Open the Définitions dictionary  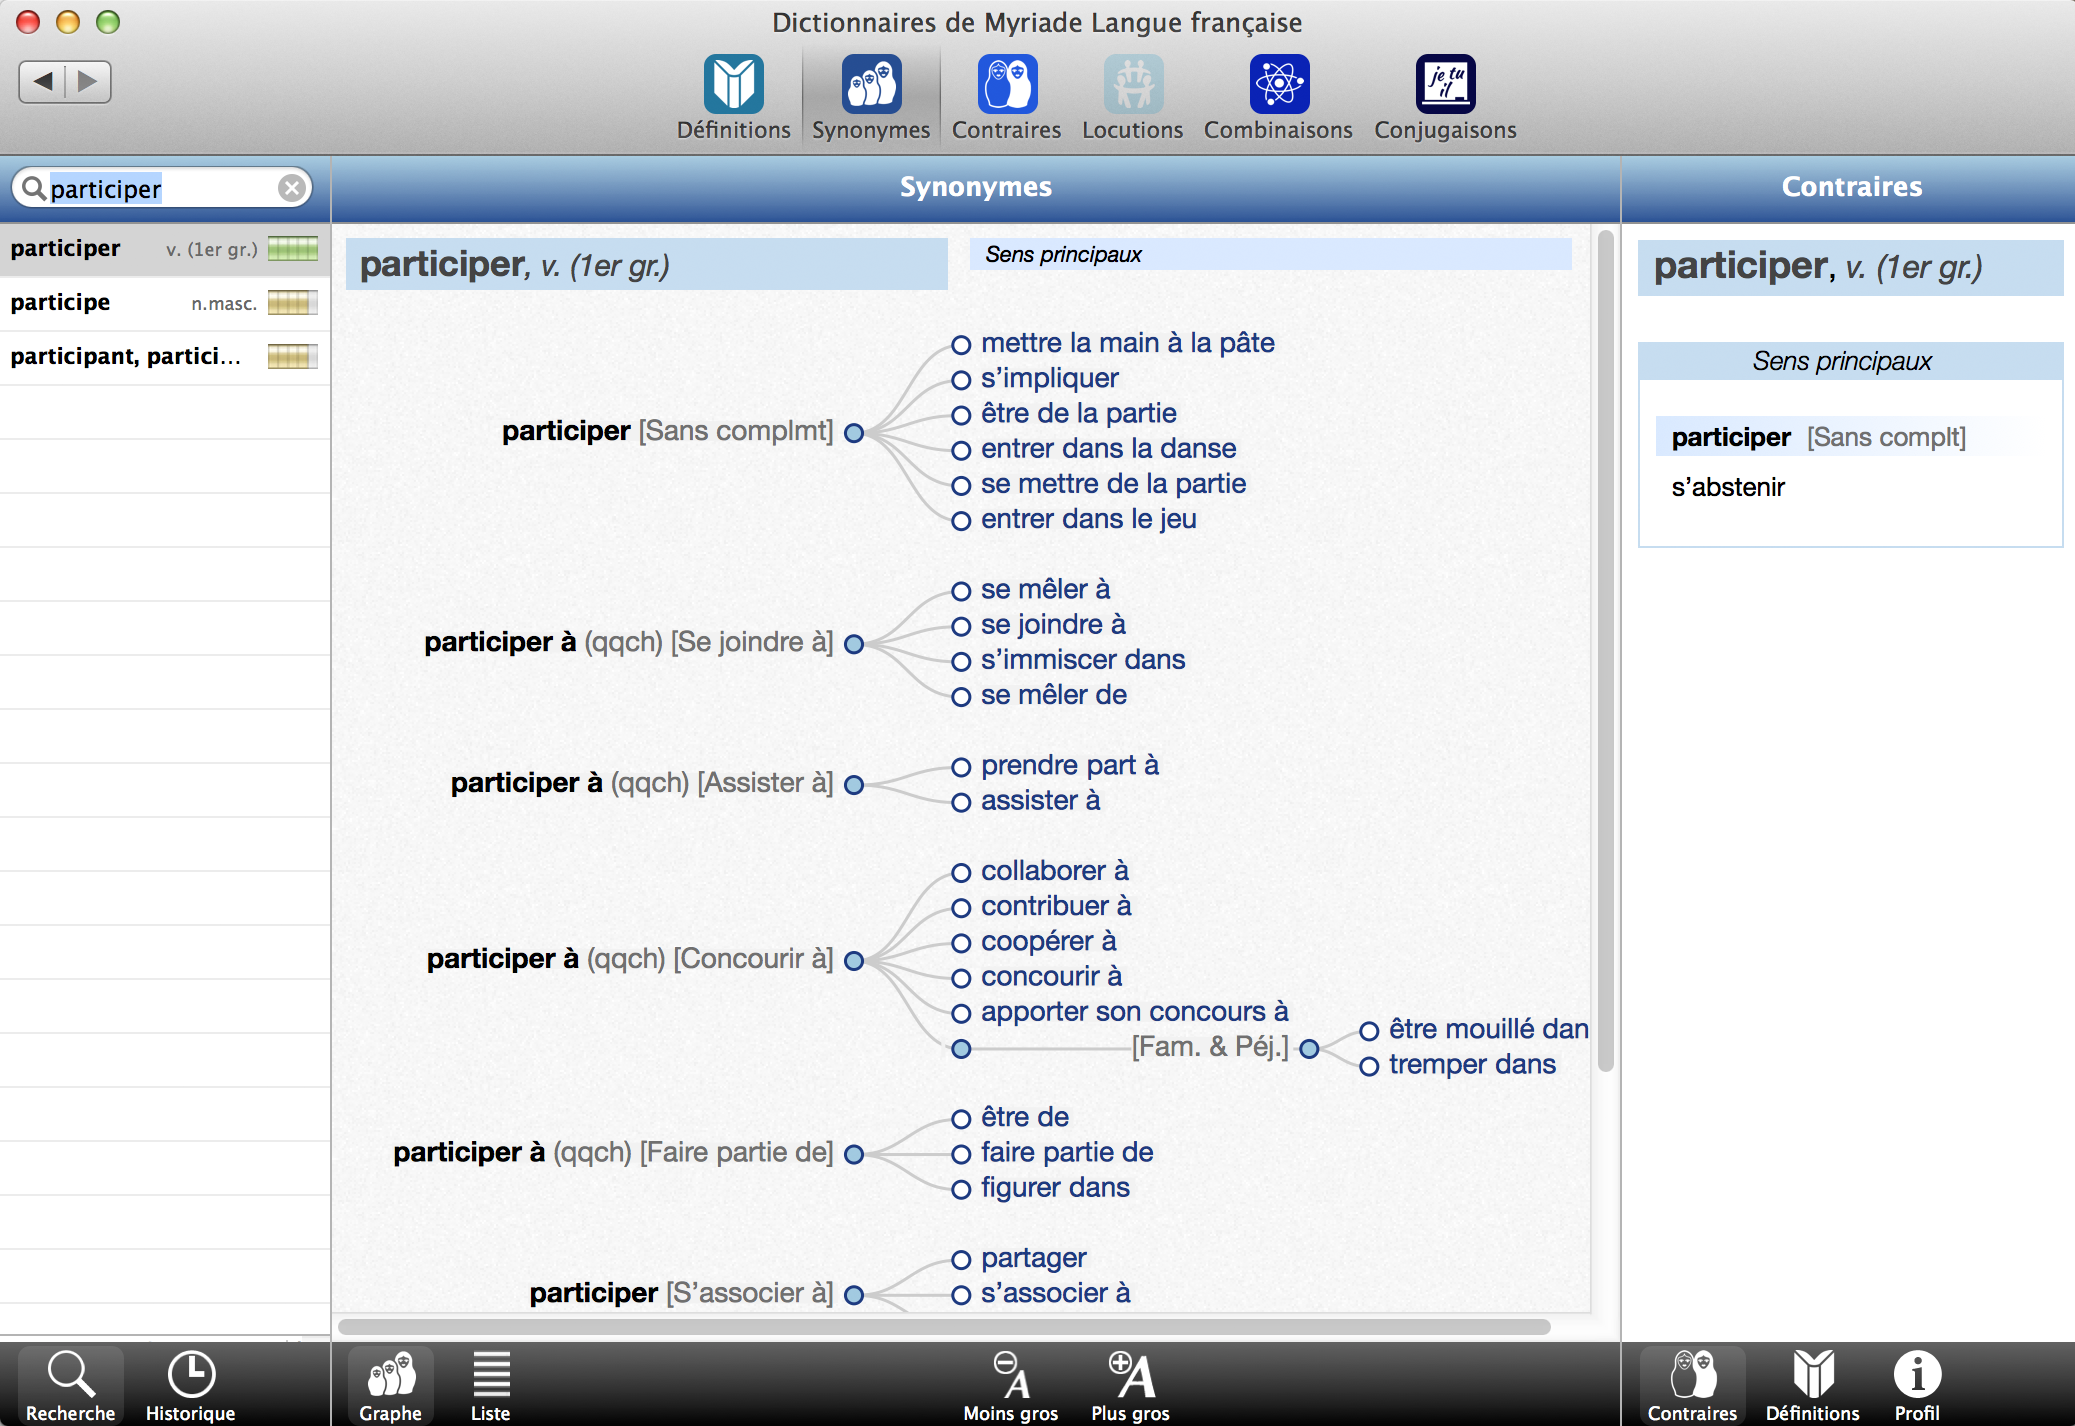733,98
